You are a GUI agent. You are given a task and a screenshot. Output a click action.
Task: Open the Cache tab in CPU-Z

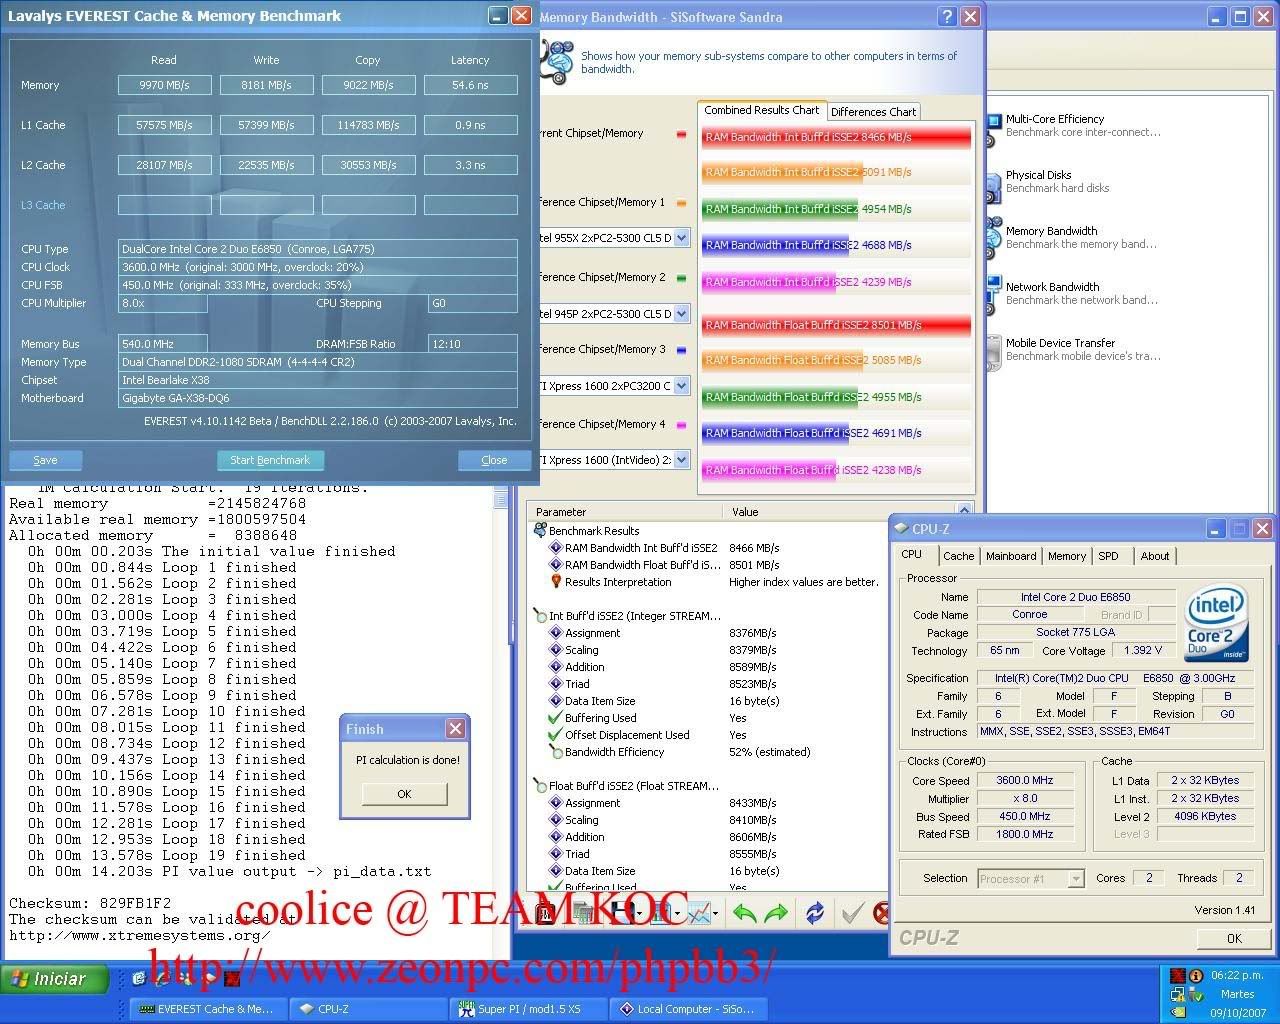tap(958, 556)
